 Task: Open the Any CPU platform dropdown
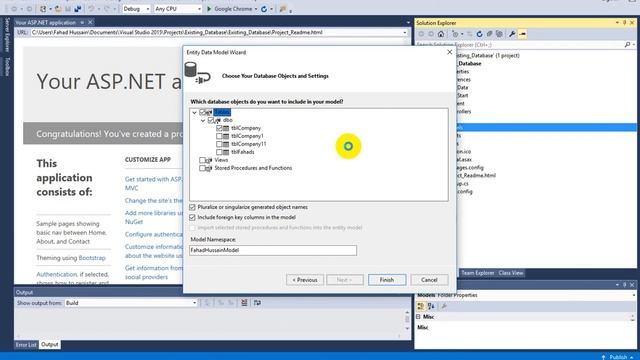tap(199, 9)
